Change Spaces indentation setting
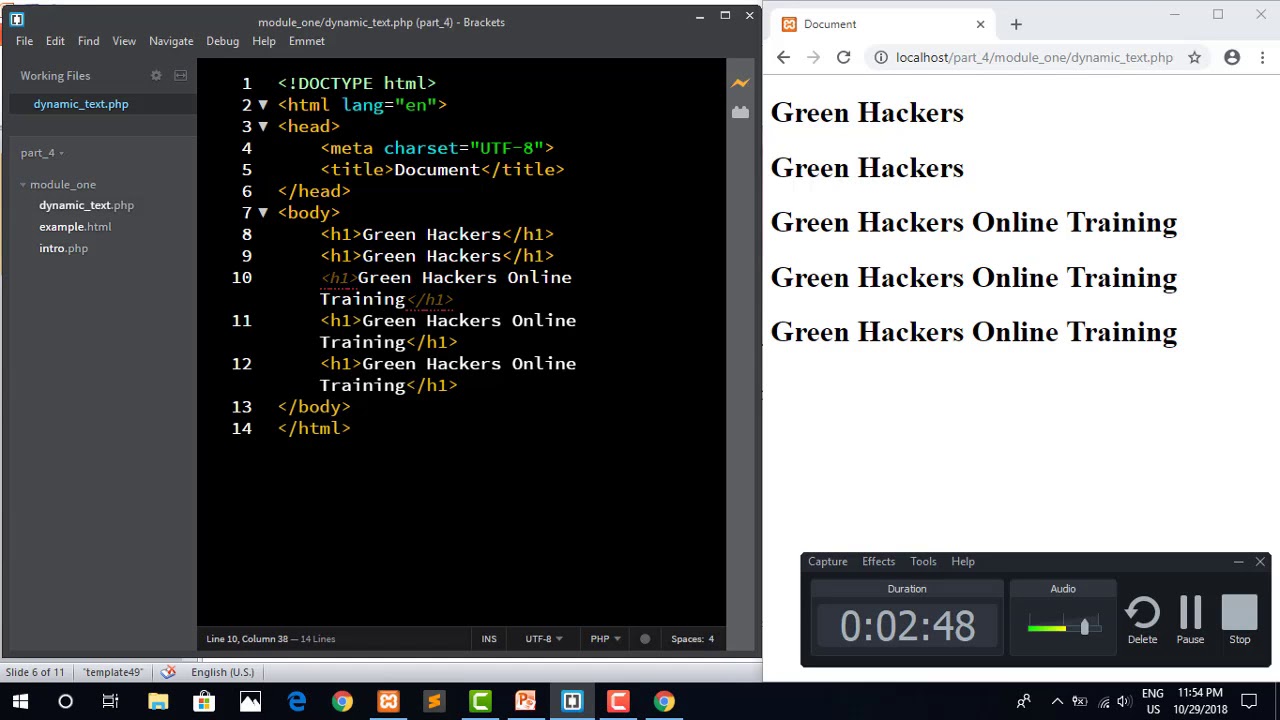 [692, 639]
